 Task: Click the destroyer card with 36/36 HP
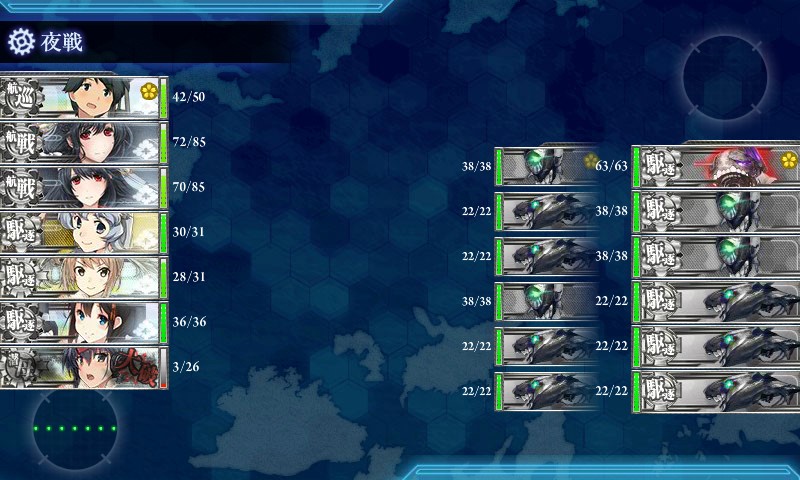84,322
